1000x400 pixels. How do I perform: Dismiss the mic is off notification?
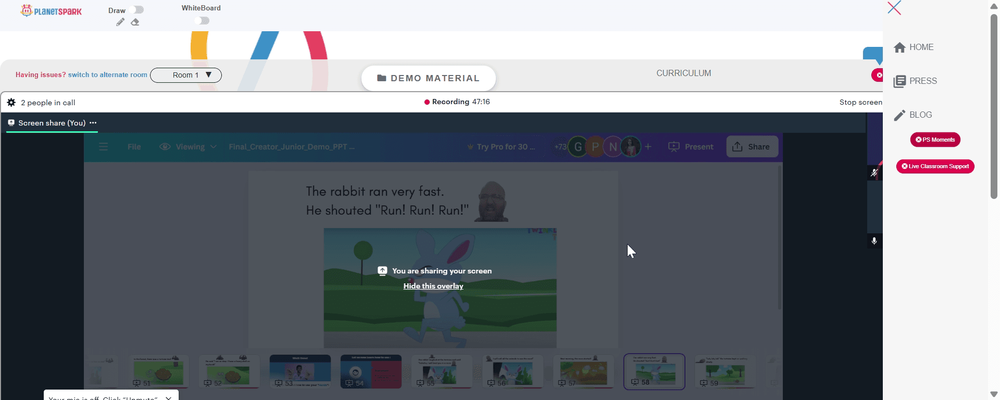click(x=168, y=398)
